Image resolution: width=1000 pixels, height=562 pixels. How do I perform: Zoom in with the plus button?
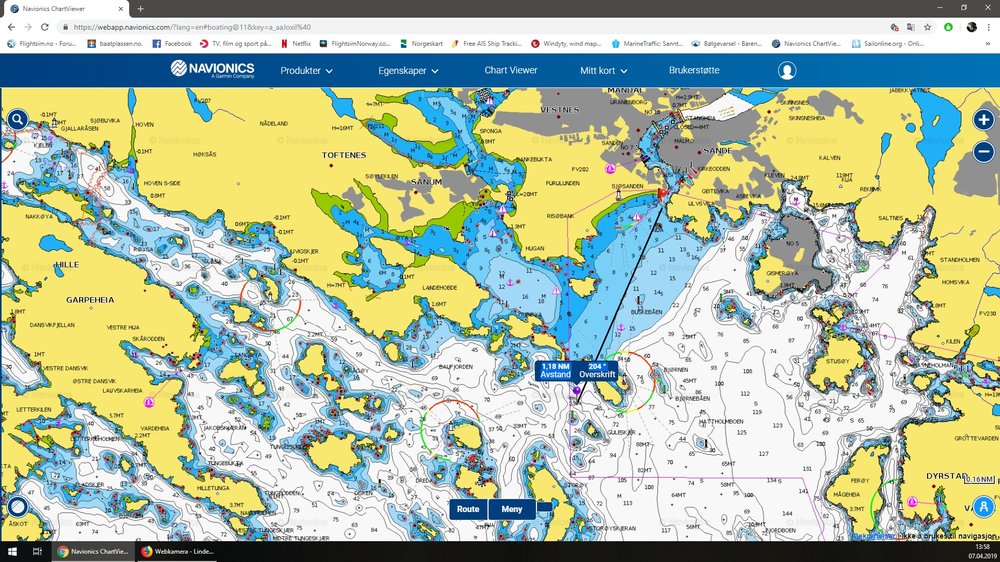[x=983, y=119]
